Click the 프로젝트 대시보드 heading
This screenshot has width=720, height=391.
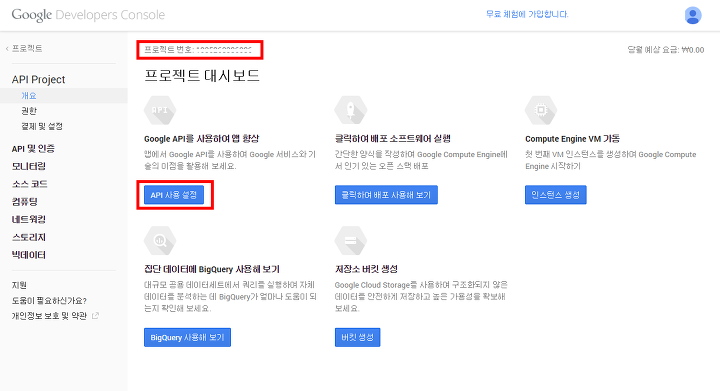pos(202,75)
